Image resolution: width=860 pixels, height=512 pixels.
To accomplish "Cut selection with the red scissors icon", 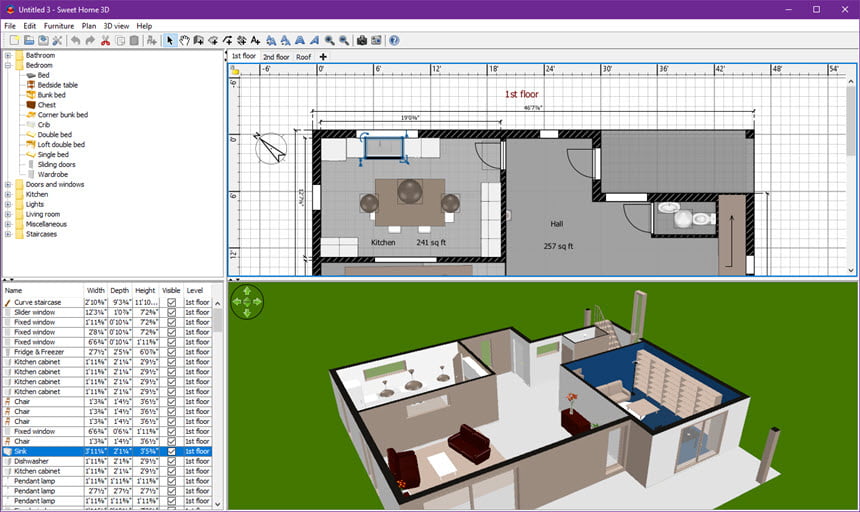I will point(105,40).
